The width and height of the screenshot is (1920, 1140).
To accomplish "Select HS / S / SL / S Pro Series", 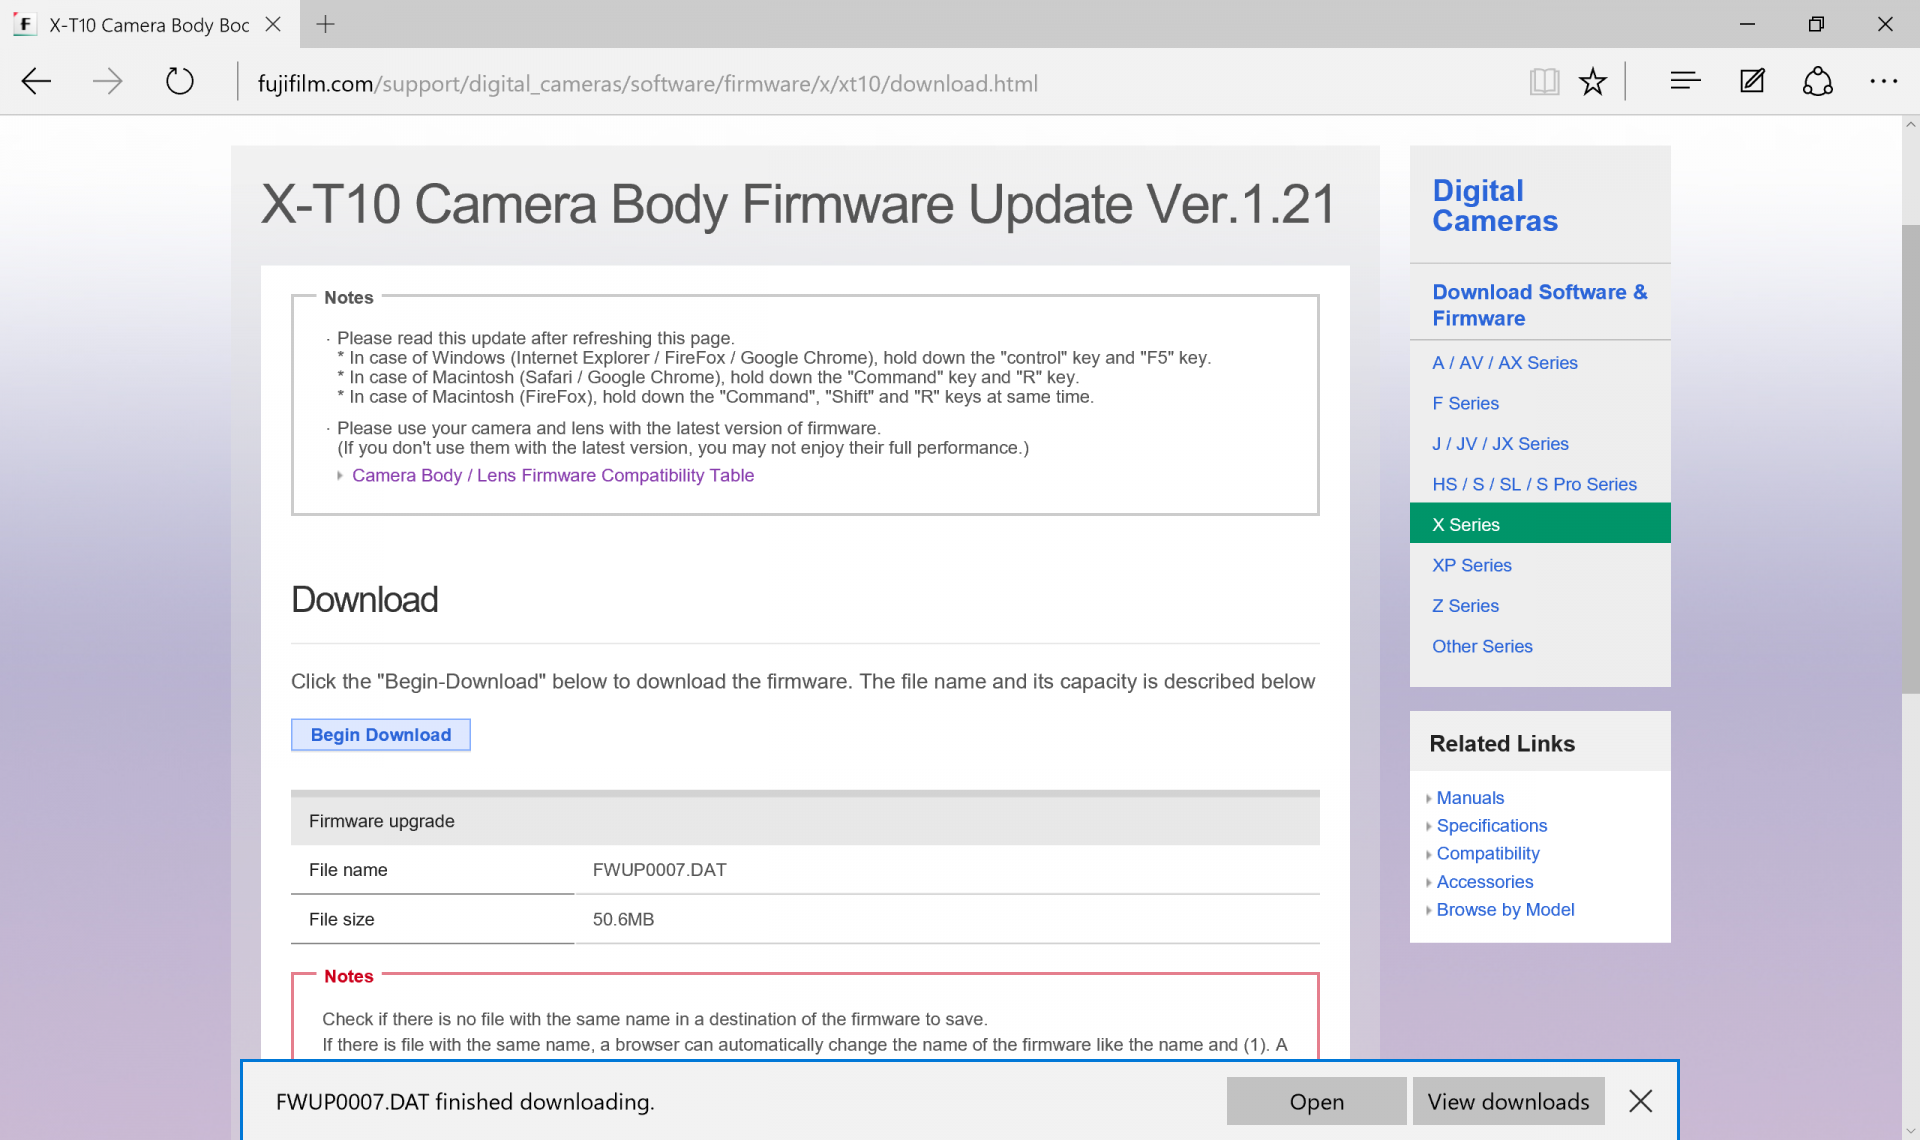I will coord(1534,484).
